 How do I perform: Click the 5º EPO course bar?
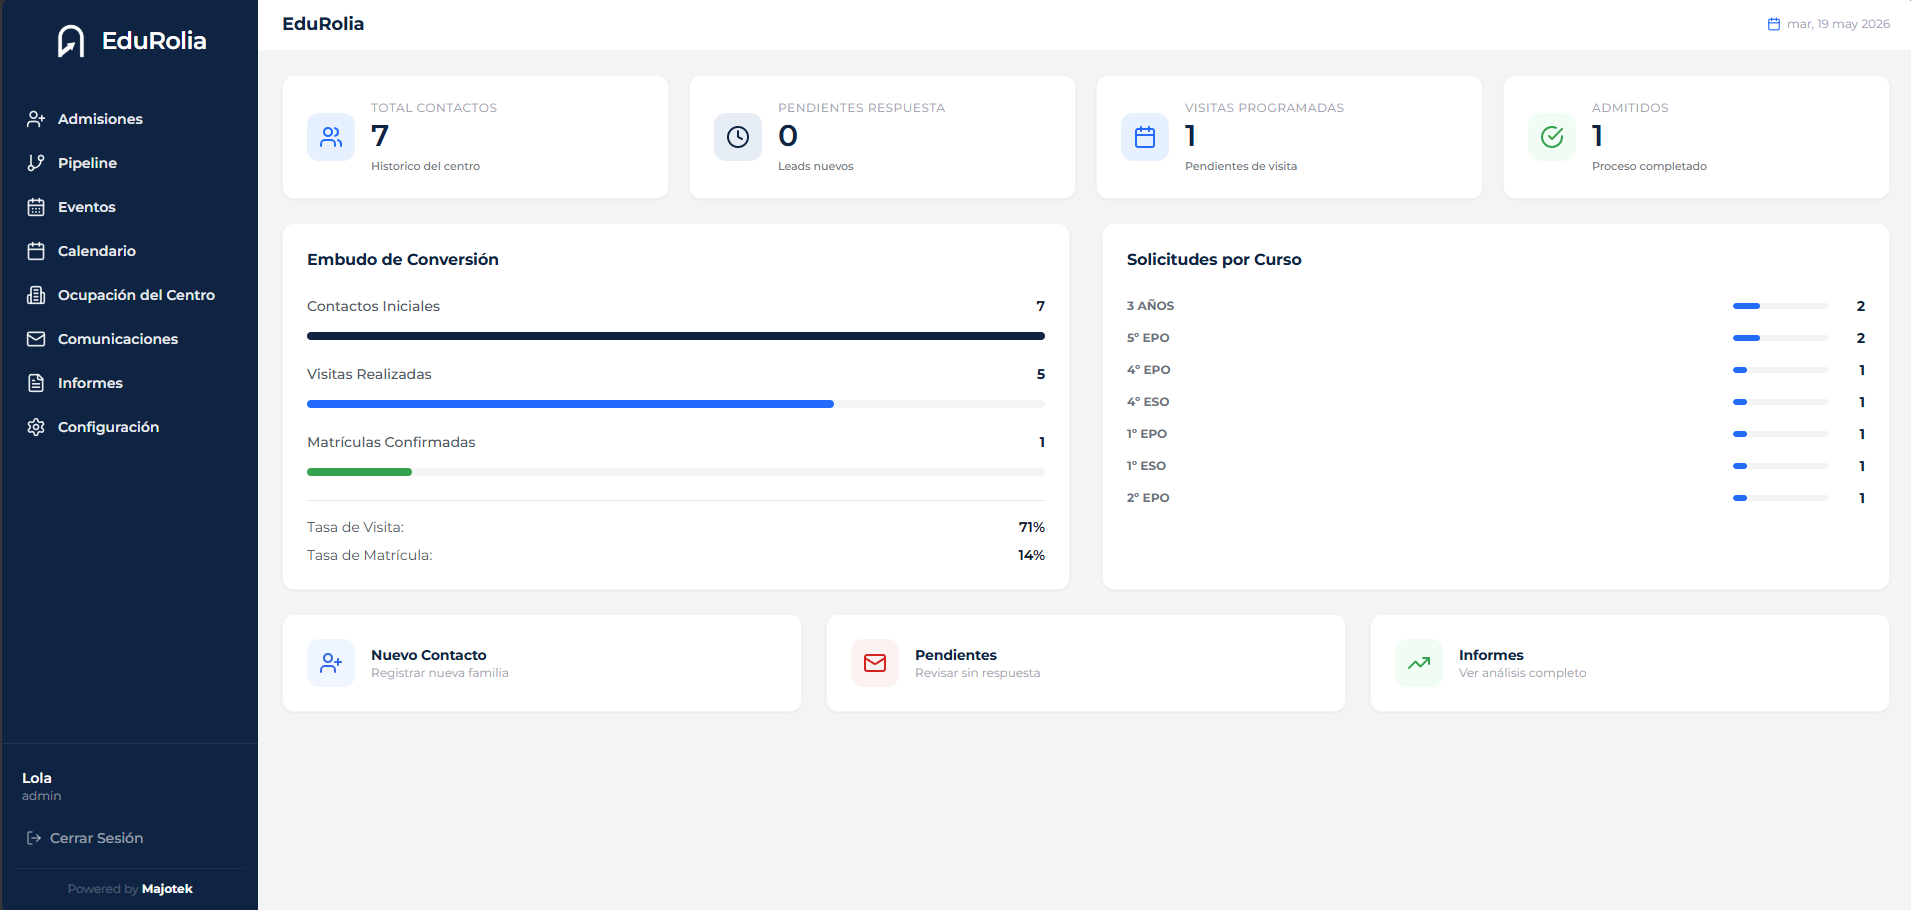point(1780,338)
